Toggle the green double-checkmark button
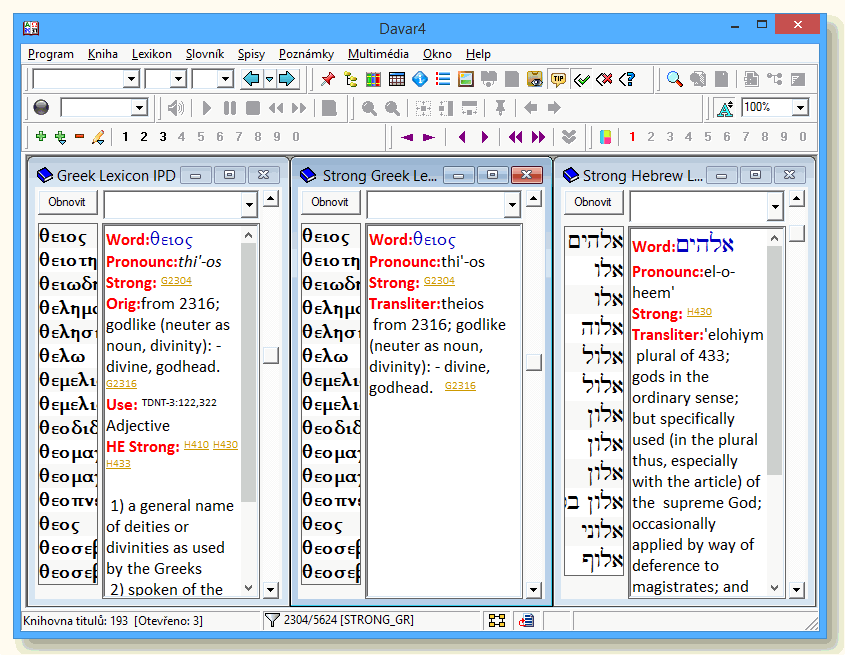The width and height of the screenshot is (845, 655). click(x=581, y=79)
